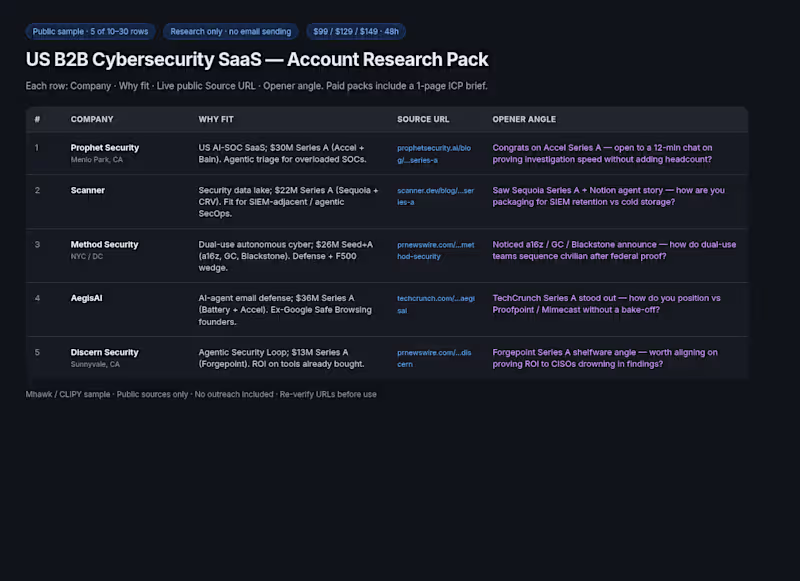This screenshot has height=581, width=800.
Task: Open the scanner.dev blog source link
Action: coord(436,196)
